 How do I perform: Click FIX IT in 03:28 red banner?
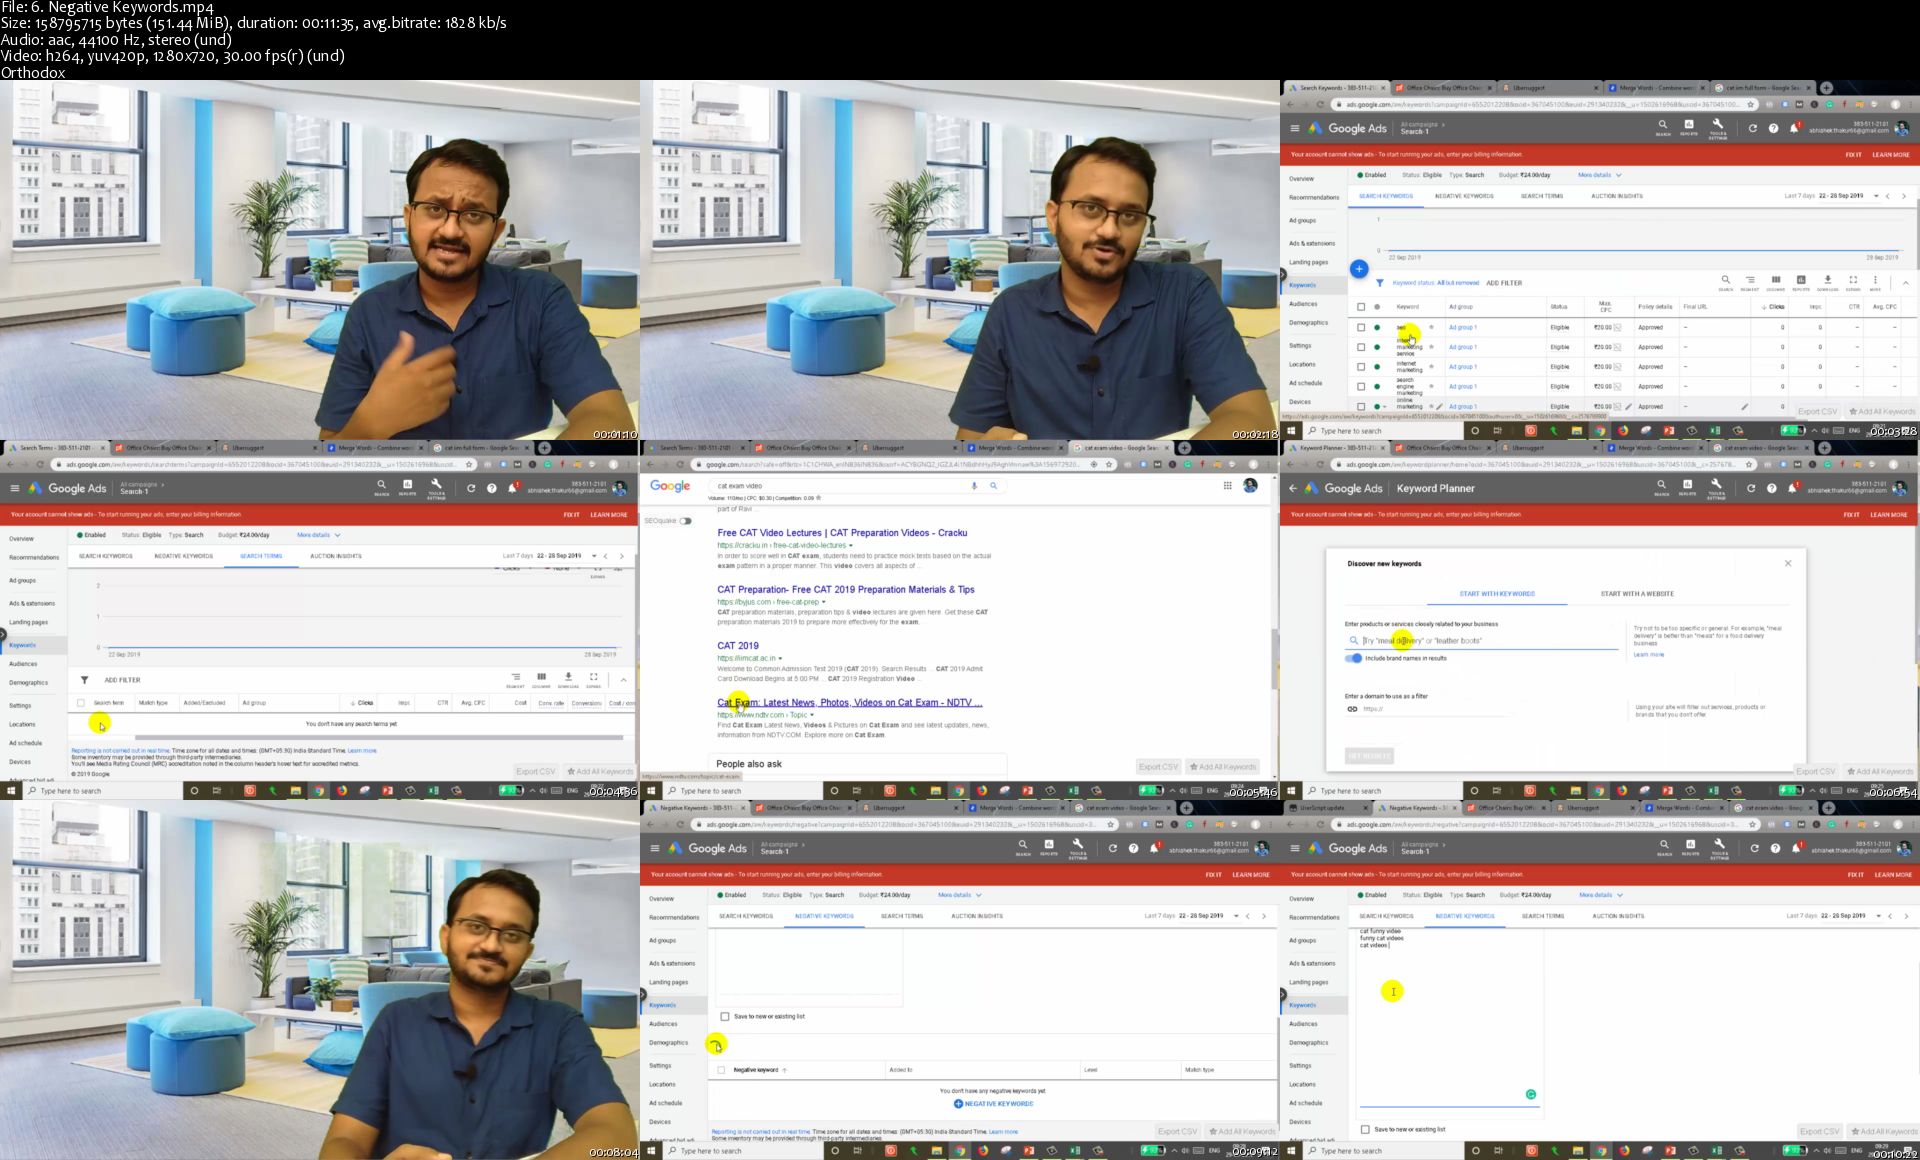click(1853, 155)
